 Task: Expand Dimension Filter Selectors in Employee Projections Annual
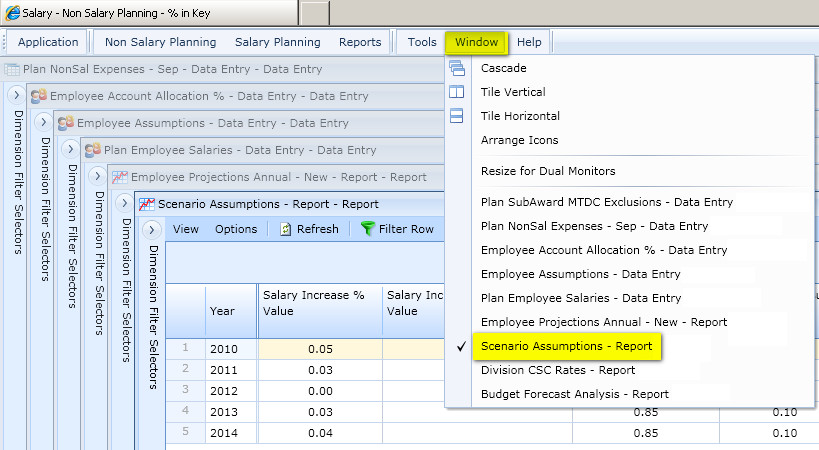pos(124,203)
